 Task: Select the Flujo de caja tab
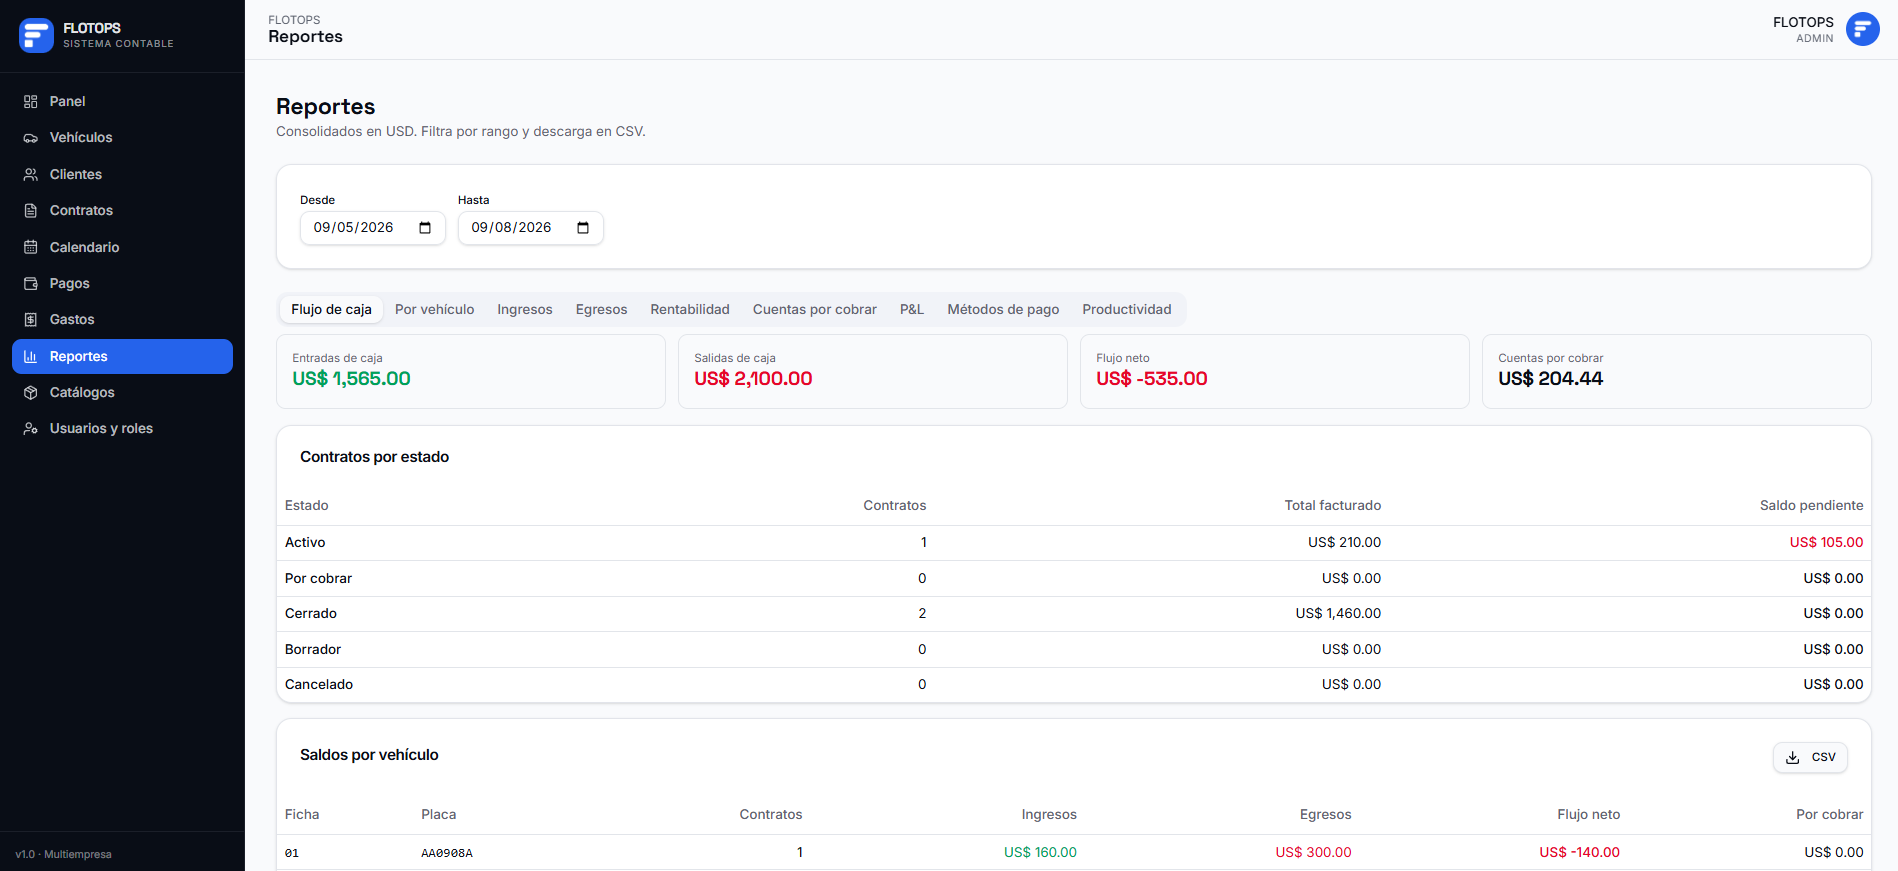[x=331, y=310]
